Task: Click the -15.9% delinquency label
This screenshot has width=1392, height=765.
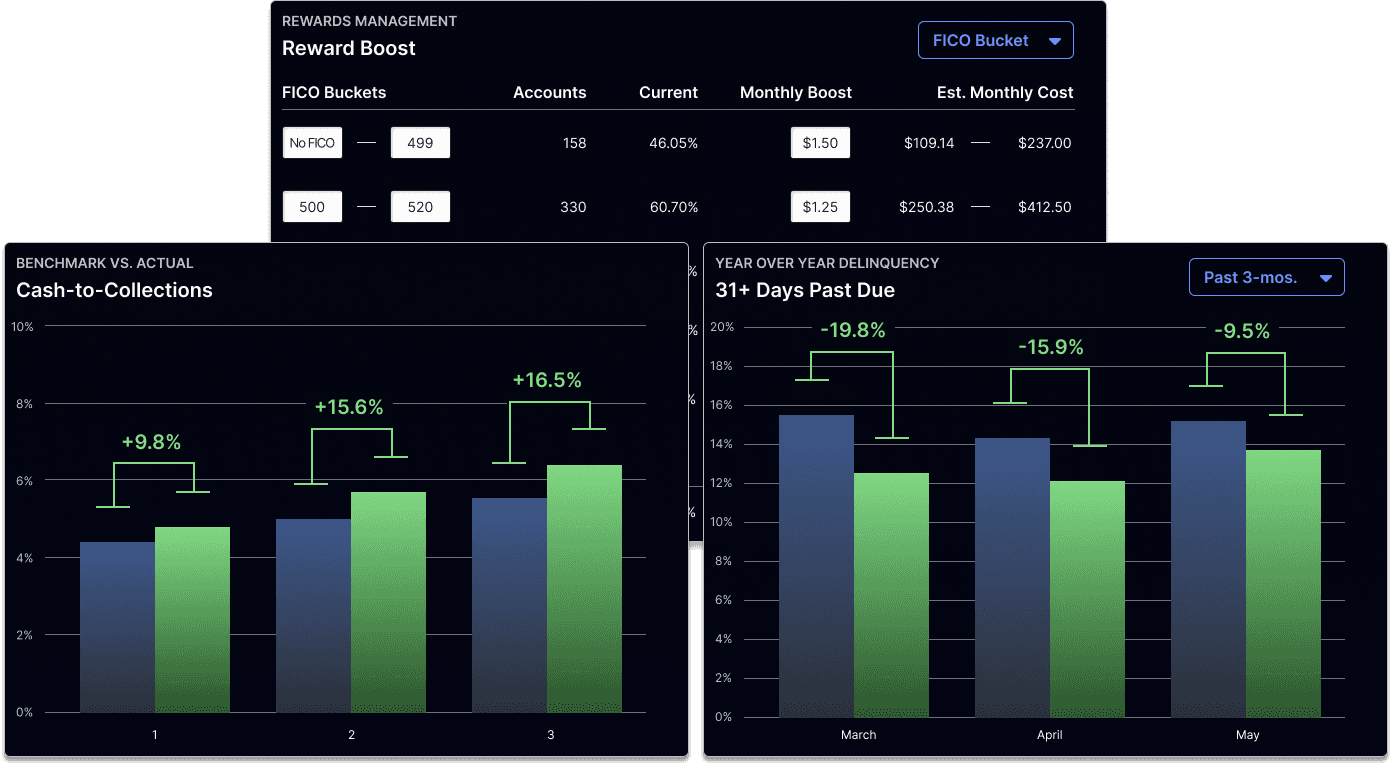Action: pos(1051,347)
